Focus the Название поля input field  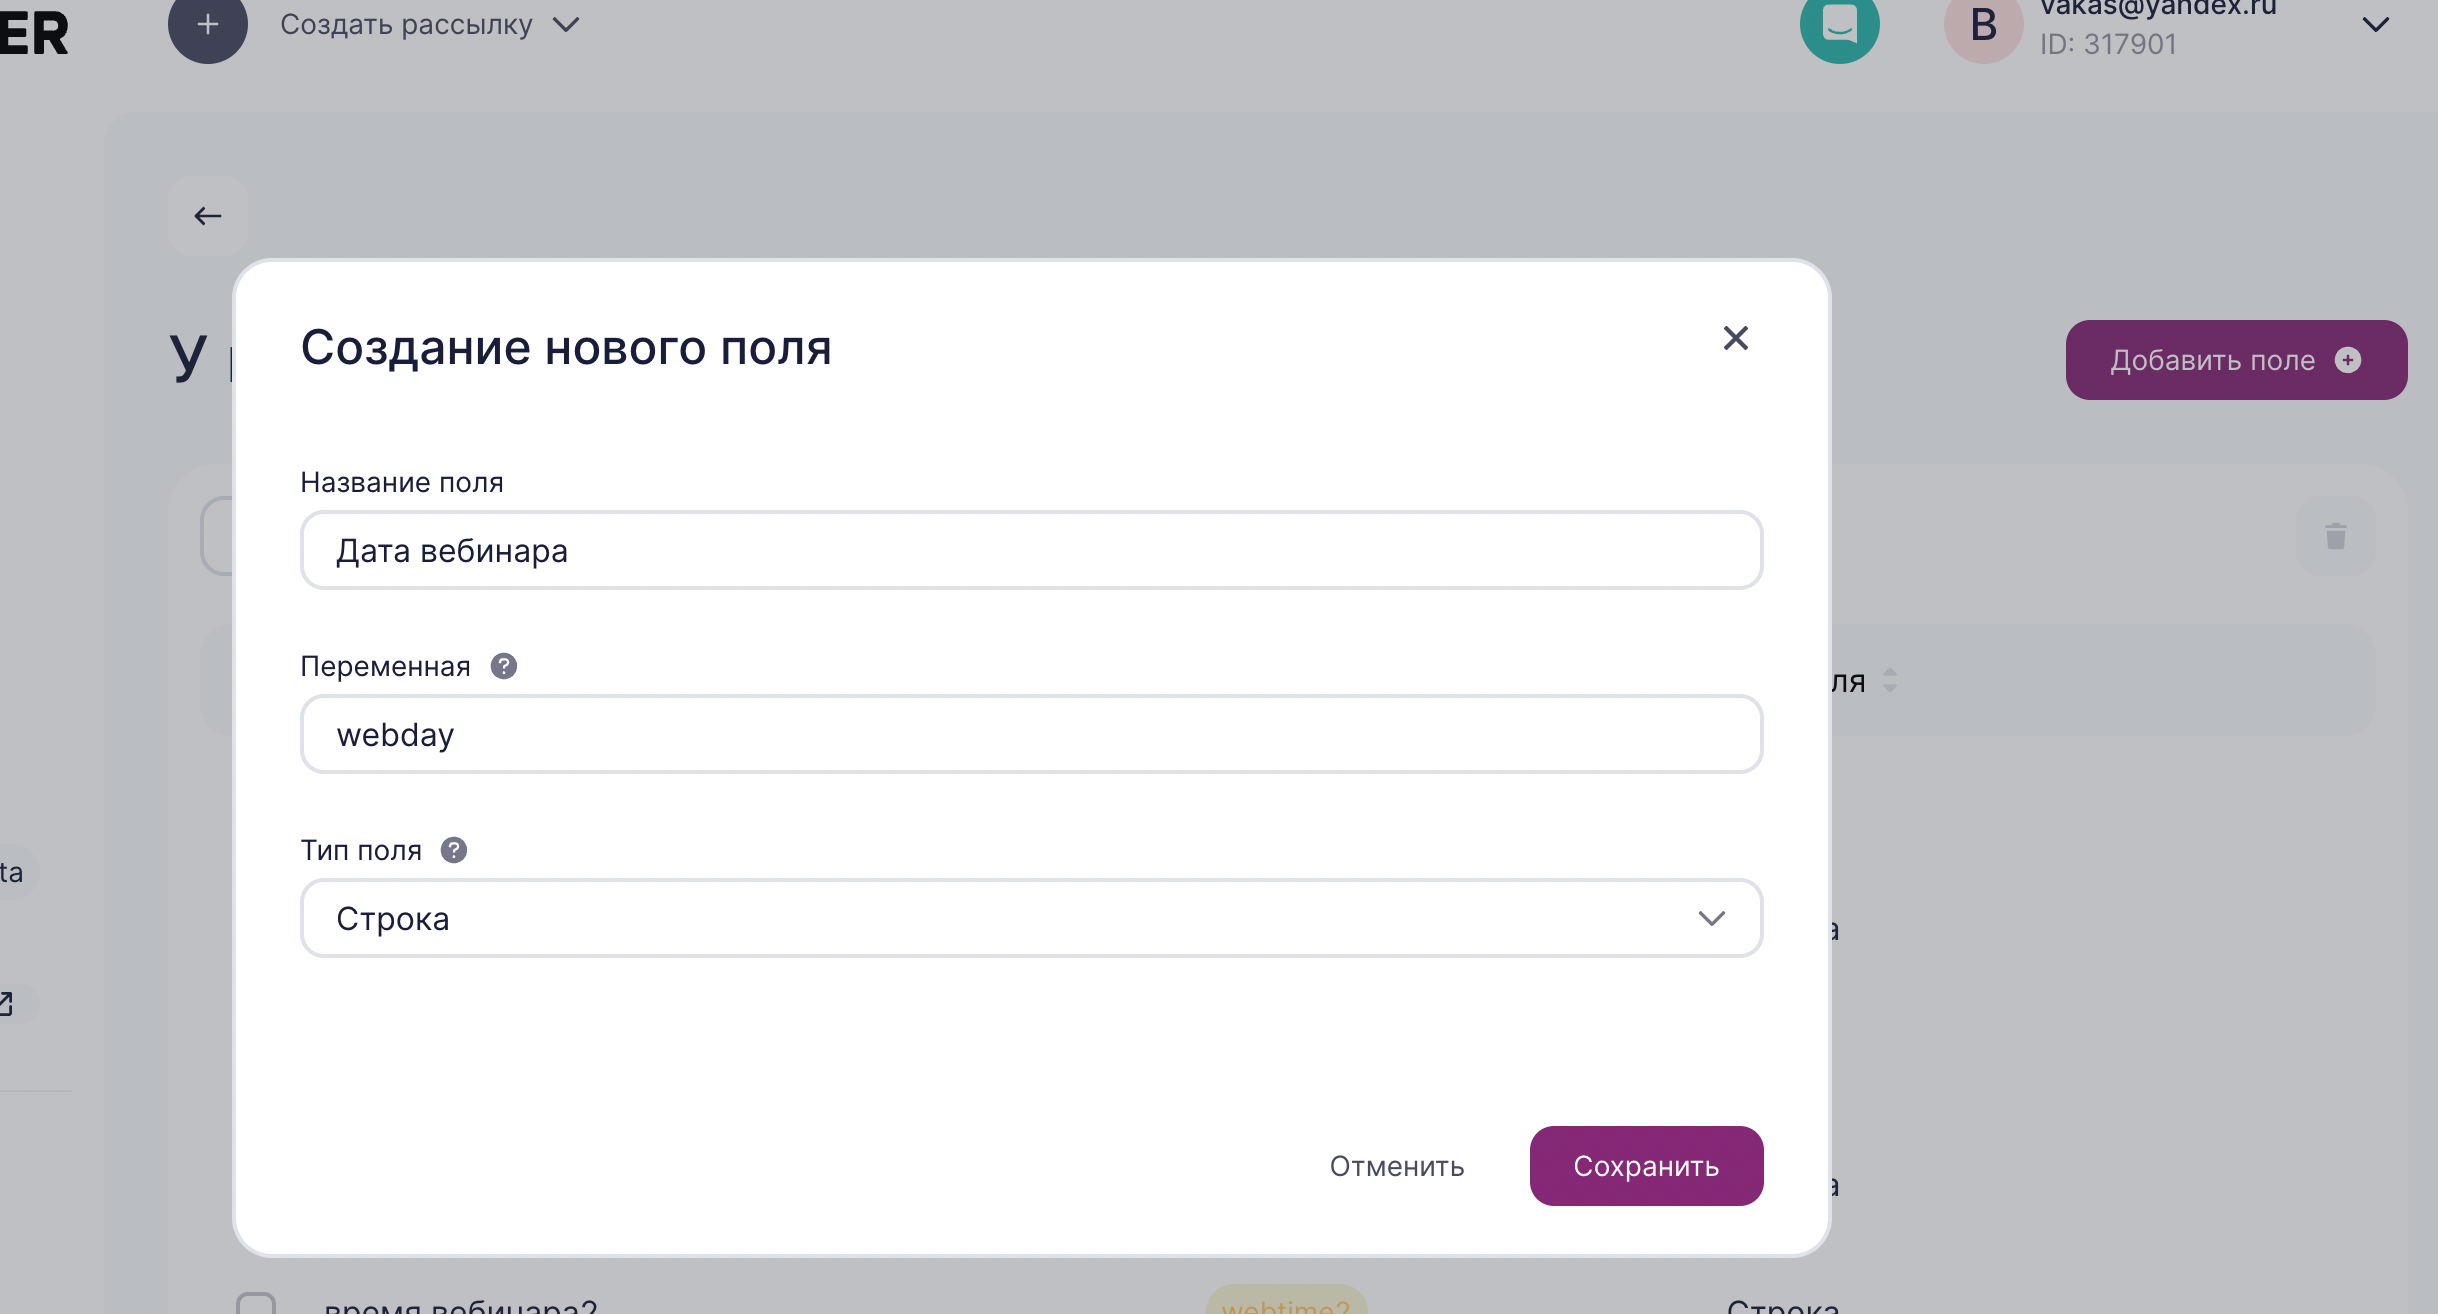pyautogui.click(x=1031, y=550)
